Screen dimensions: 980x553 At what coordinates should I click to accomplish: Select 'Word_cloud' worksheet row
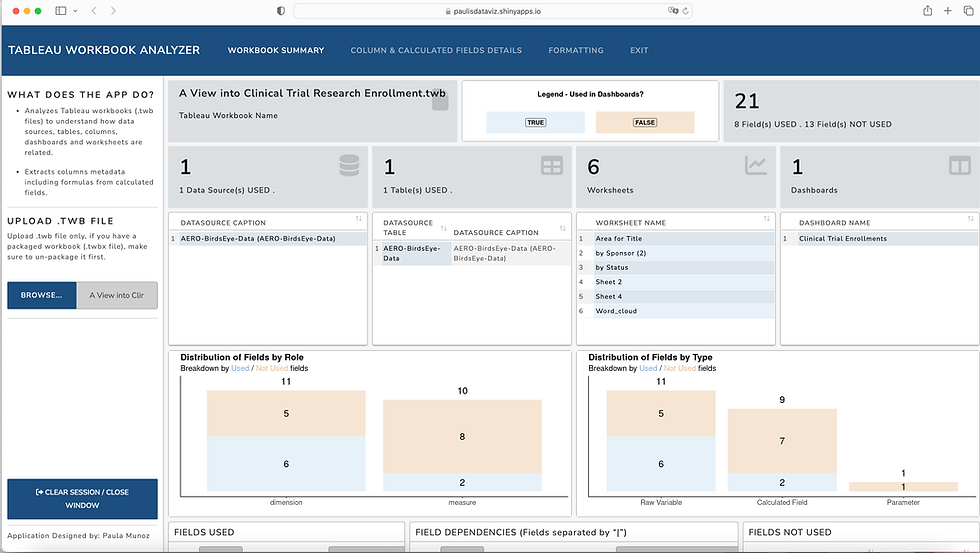click(676, 311)
